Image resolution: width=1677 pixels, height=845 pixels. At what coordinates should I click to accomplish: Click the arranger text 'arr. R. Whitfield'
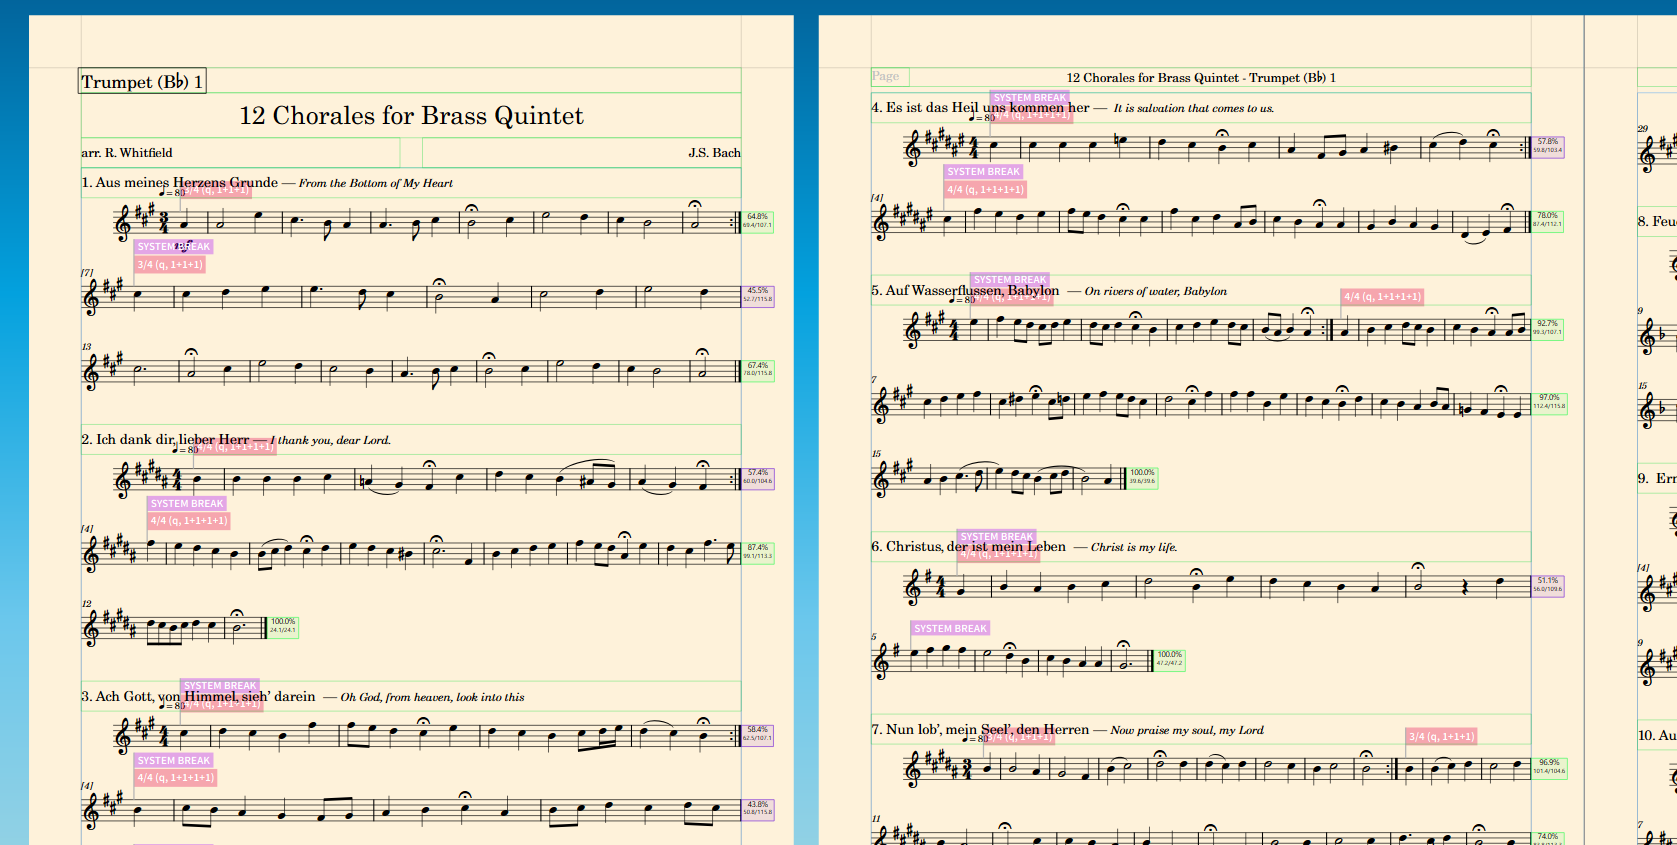127,153
